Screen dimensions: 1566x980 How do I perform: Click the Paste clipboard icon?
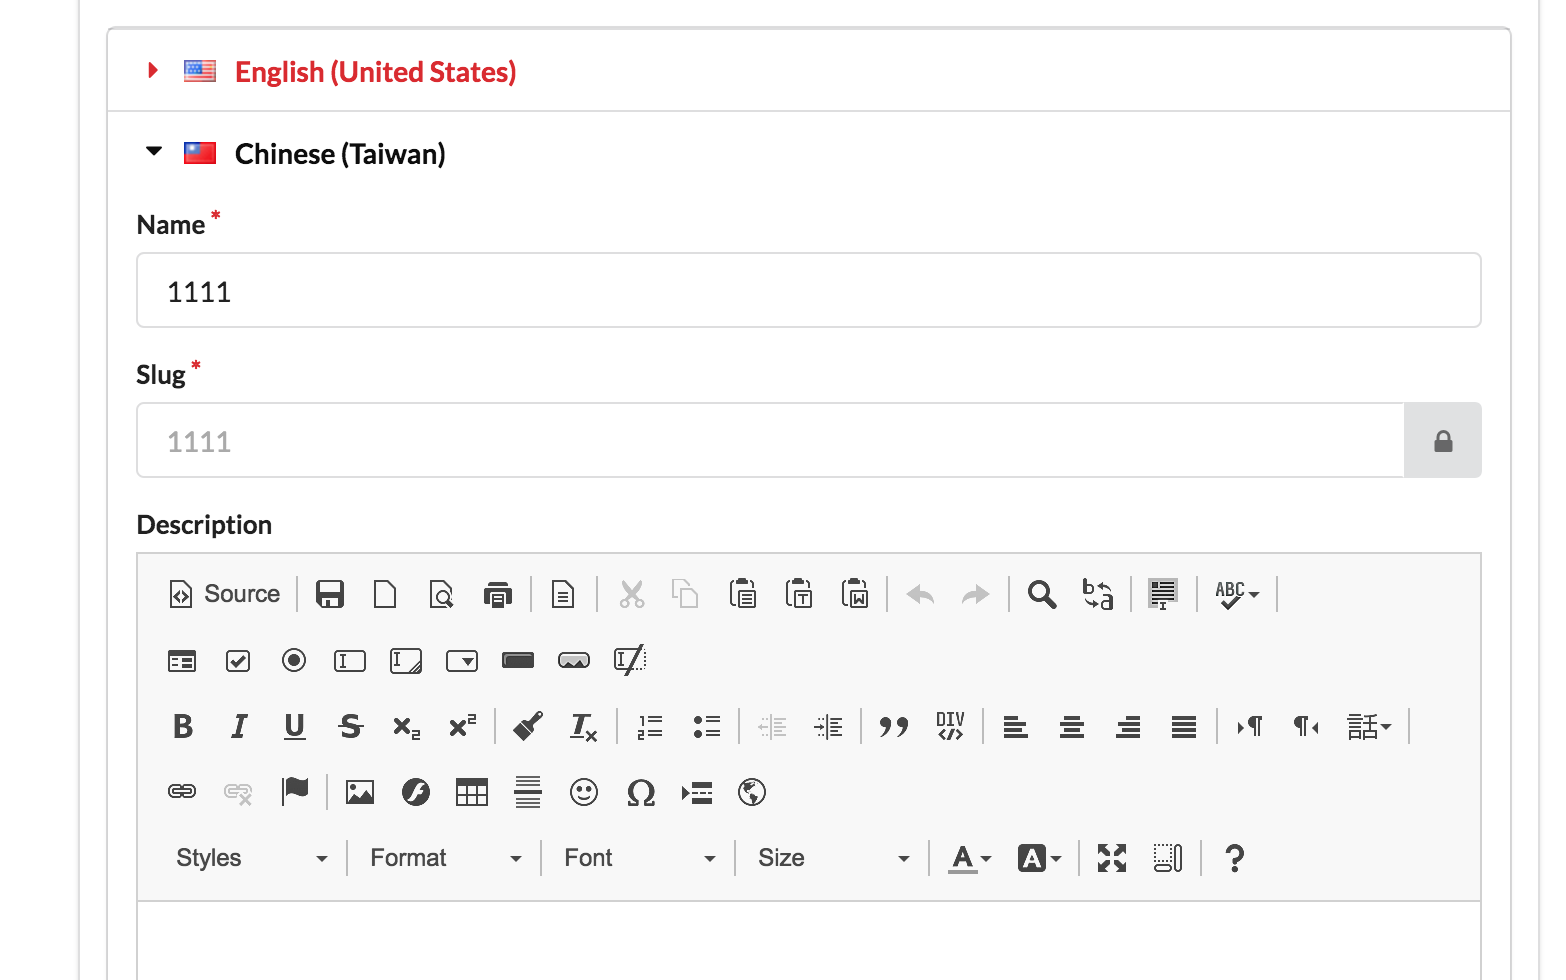[743, 594]
